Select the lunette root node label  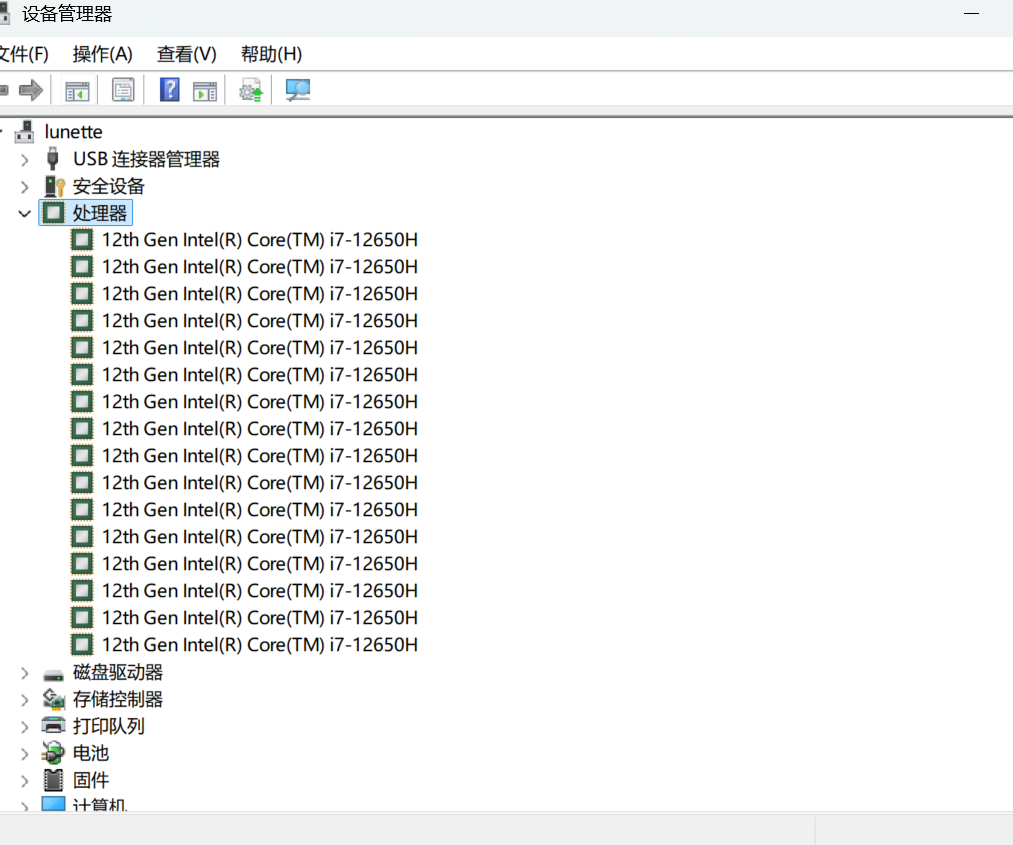73,132
